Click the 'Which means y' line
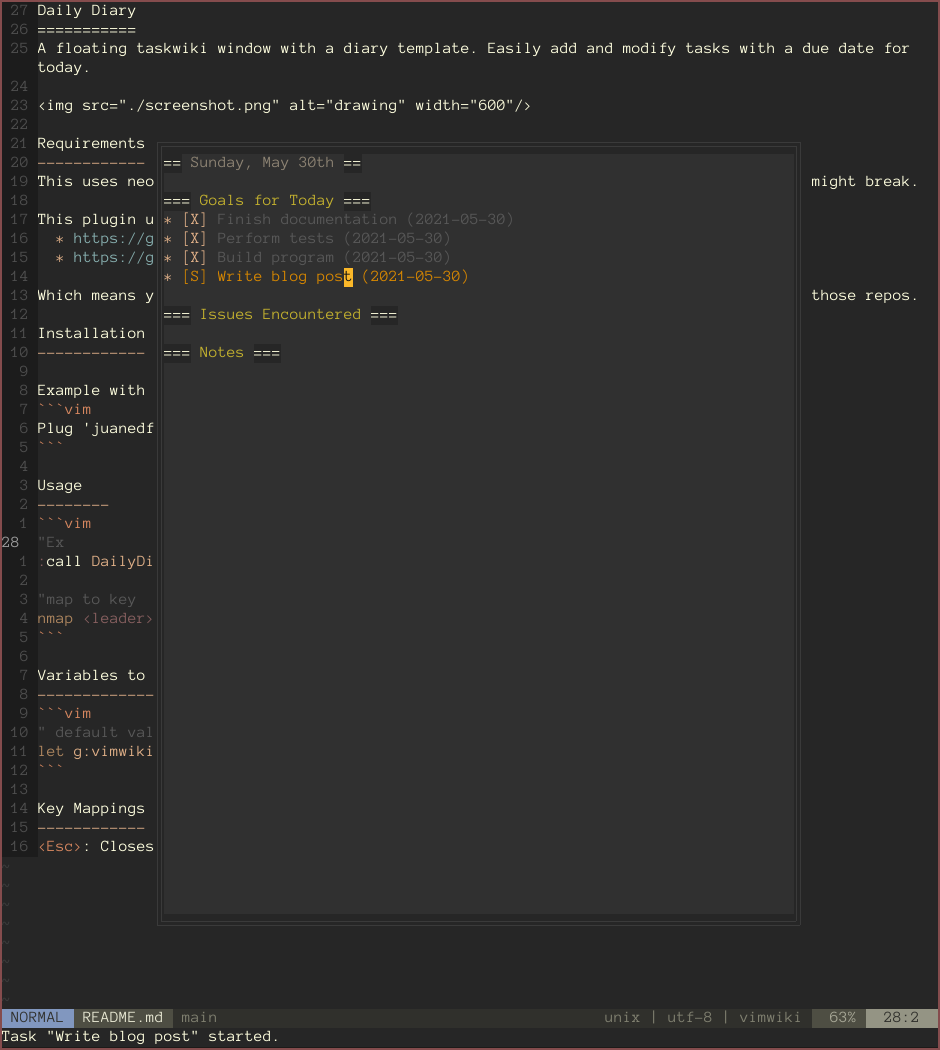Image resolution: width=940 pixels, height=1050 pixels. tap(95, 295)
